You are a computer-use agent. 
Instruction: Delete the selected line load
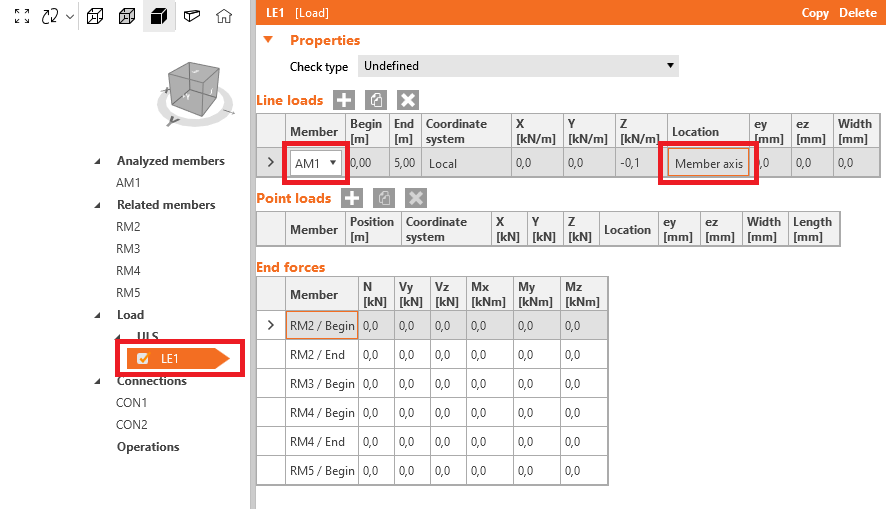(x=407, y=100)
